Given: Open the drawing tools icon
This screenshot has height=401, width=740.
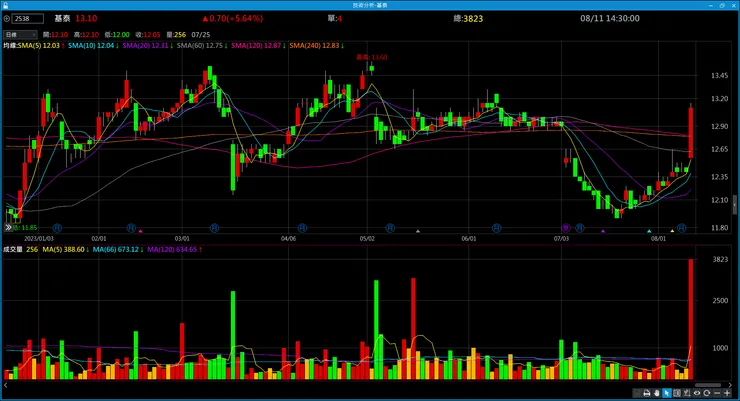Looking at the screenshot, I should [x=687, y=393].
